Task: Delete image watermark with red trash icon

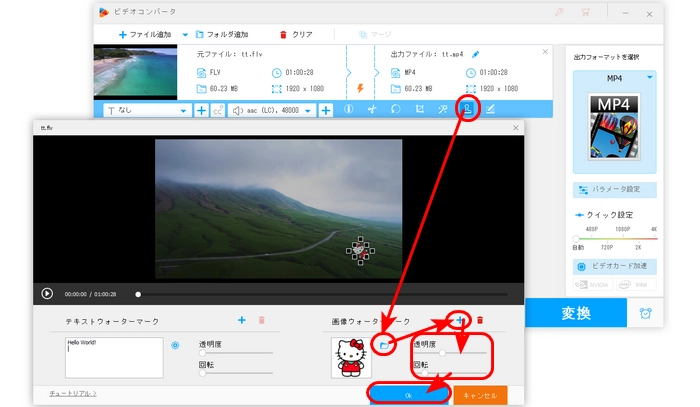Action: tap(480, 320)
